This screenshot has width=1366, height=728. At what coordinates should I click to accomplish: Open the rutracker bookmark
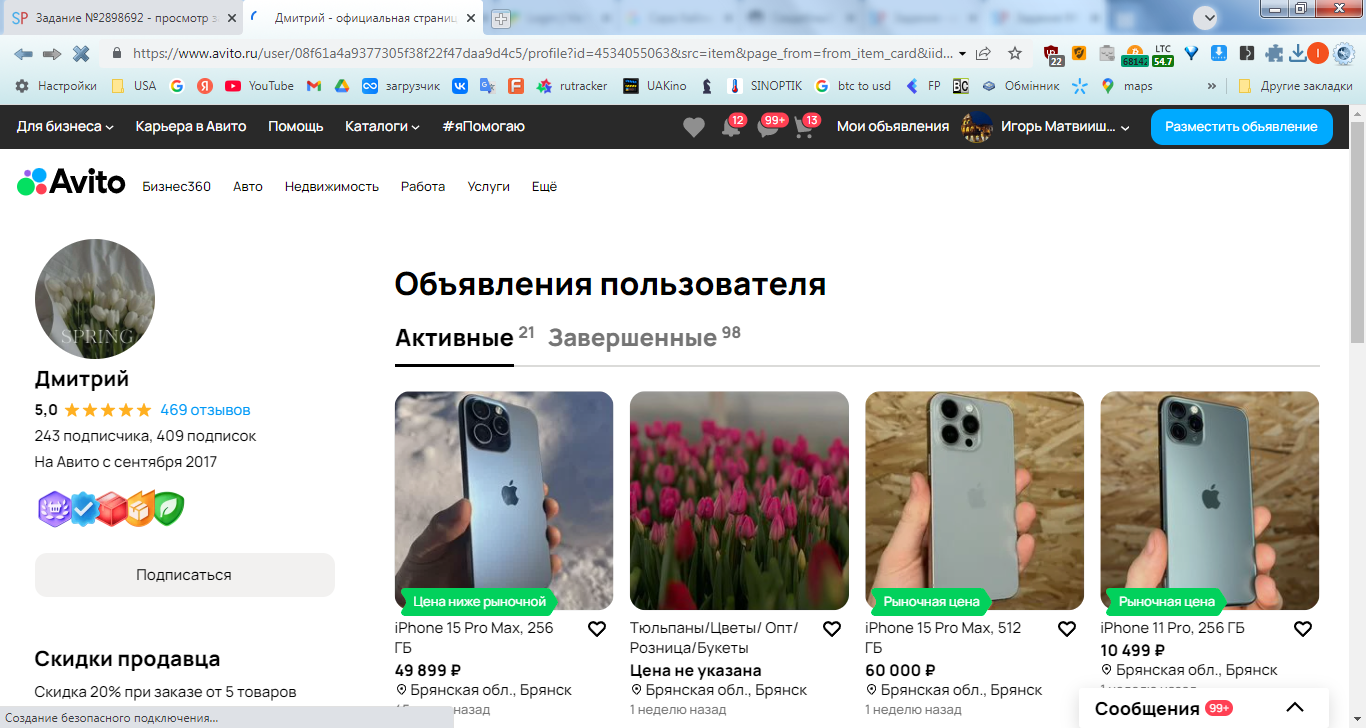click(x=572, y=86)
